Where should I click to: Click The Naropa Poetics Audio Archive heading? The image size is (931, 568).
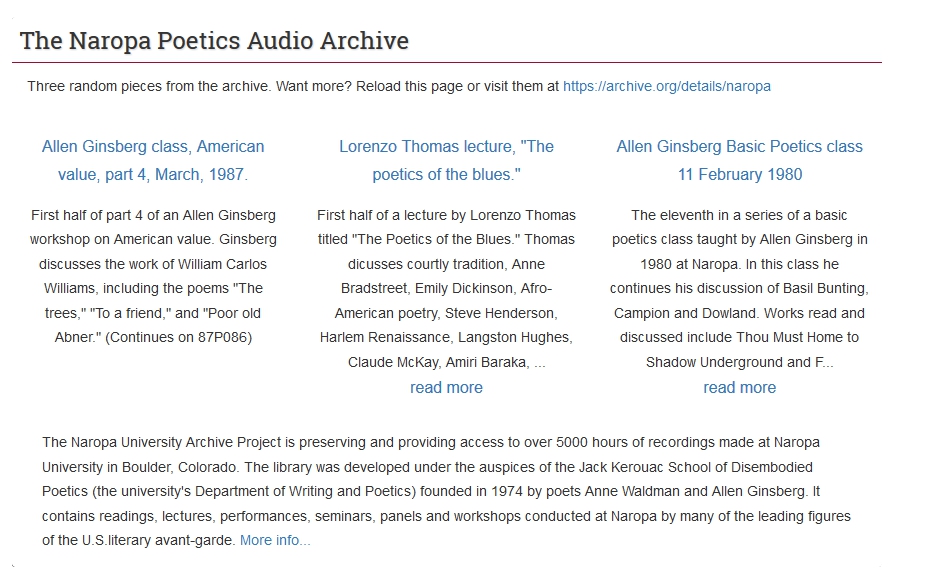(x=214, y=41)
